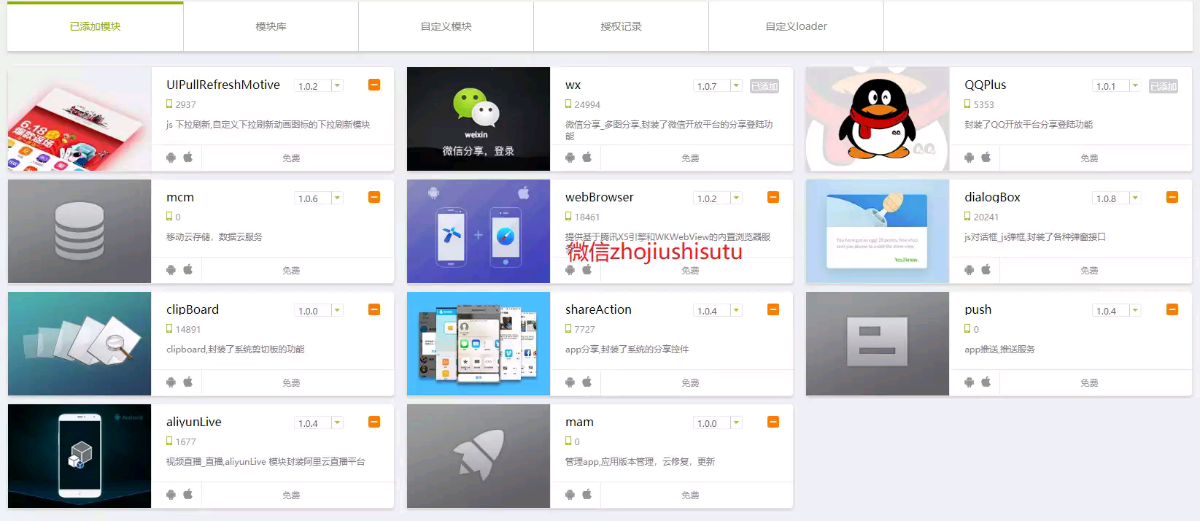Remove the dialogBox module with minus icon

[1172, 197]
